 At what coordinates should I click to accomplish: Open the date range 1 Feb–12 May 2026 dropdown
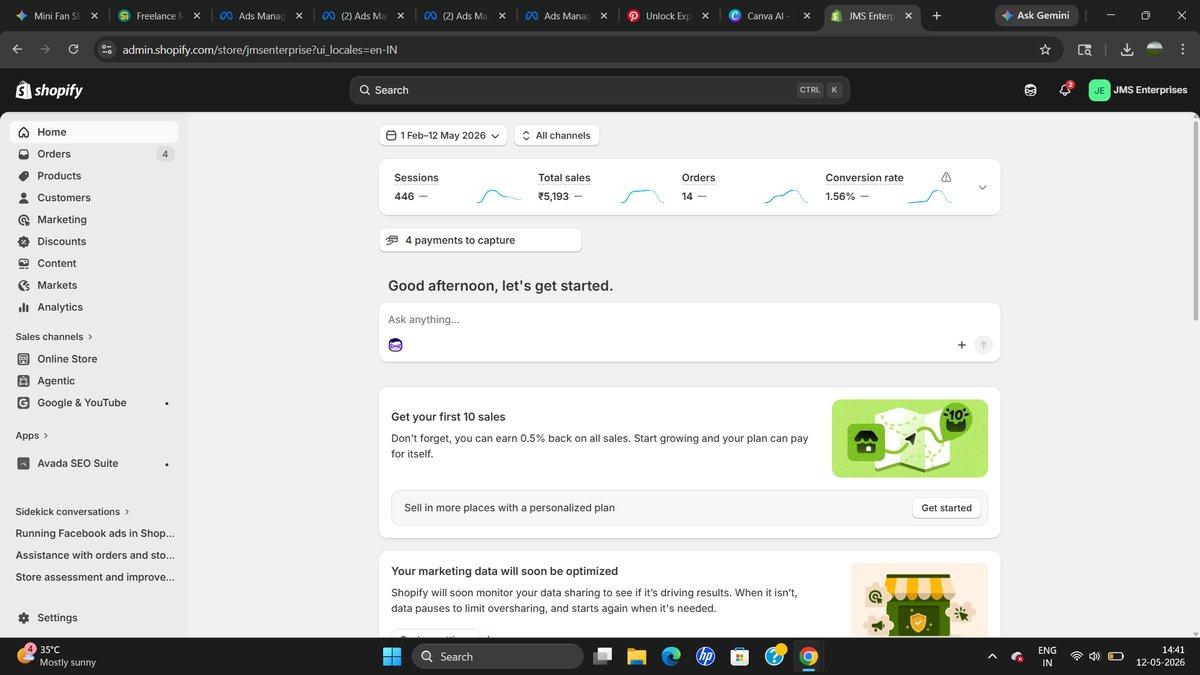point(443,136)
